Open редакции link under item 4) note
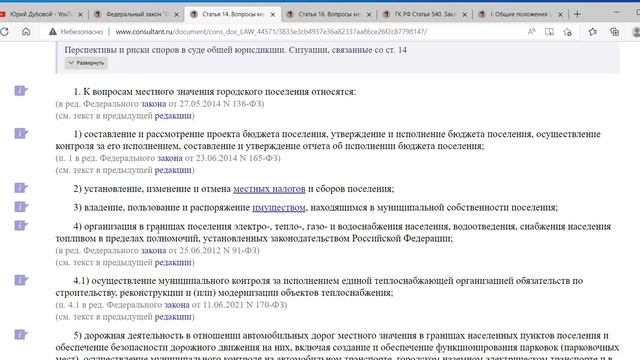Screen dimensions: 640x360 pyautogui.click(x=173, y=262)
